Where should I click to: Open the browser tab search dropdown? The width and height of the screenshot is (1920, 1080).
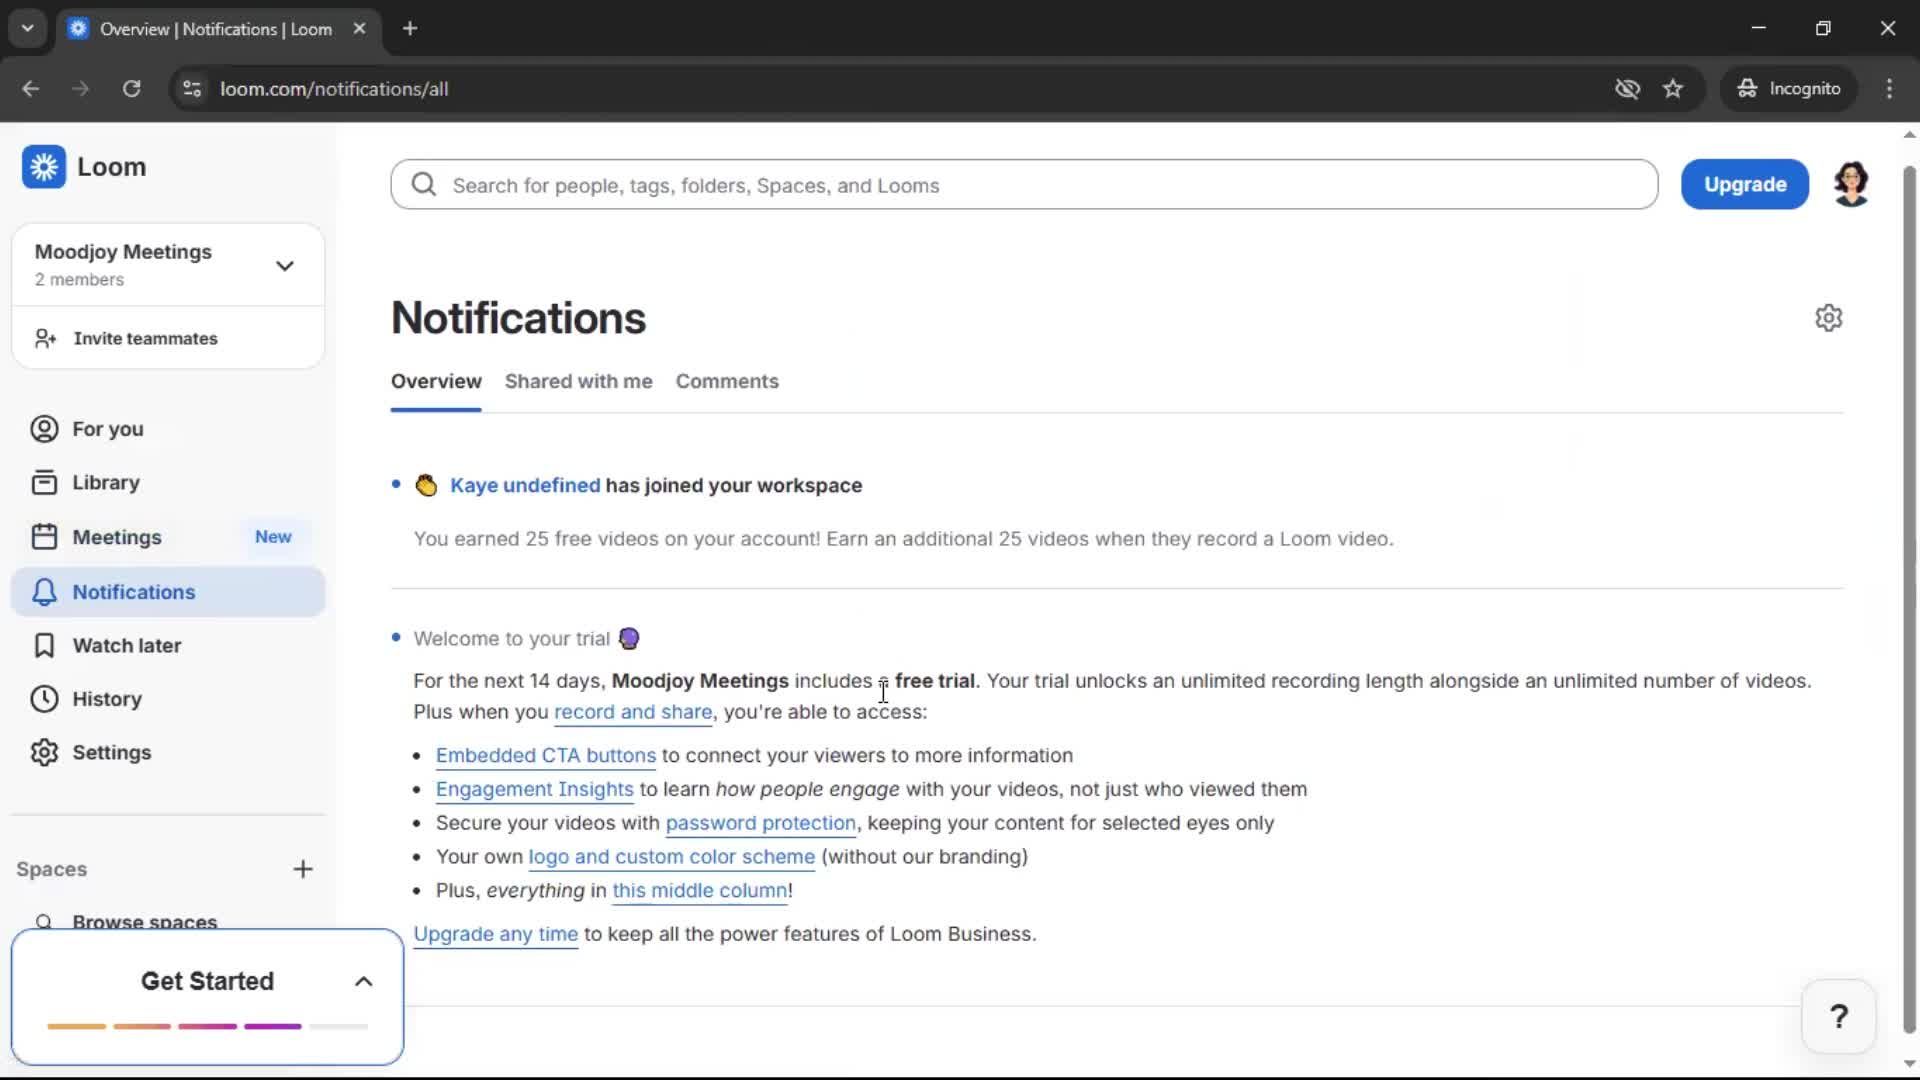click(x=27, y=28)
